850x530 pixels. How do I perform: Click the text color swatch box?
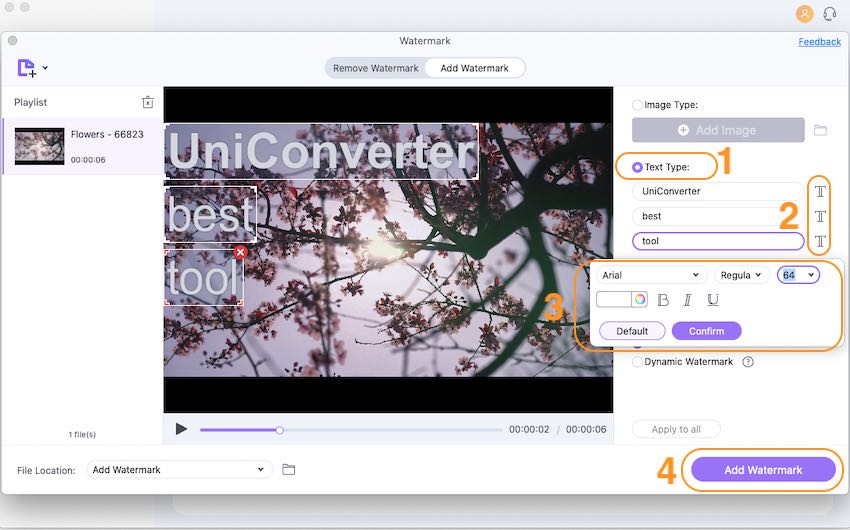tap(614, 299)
